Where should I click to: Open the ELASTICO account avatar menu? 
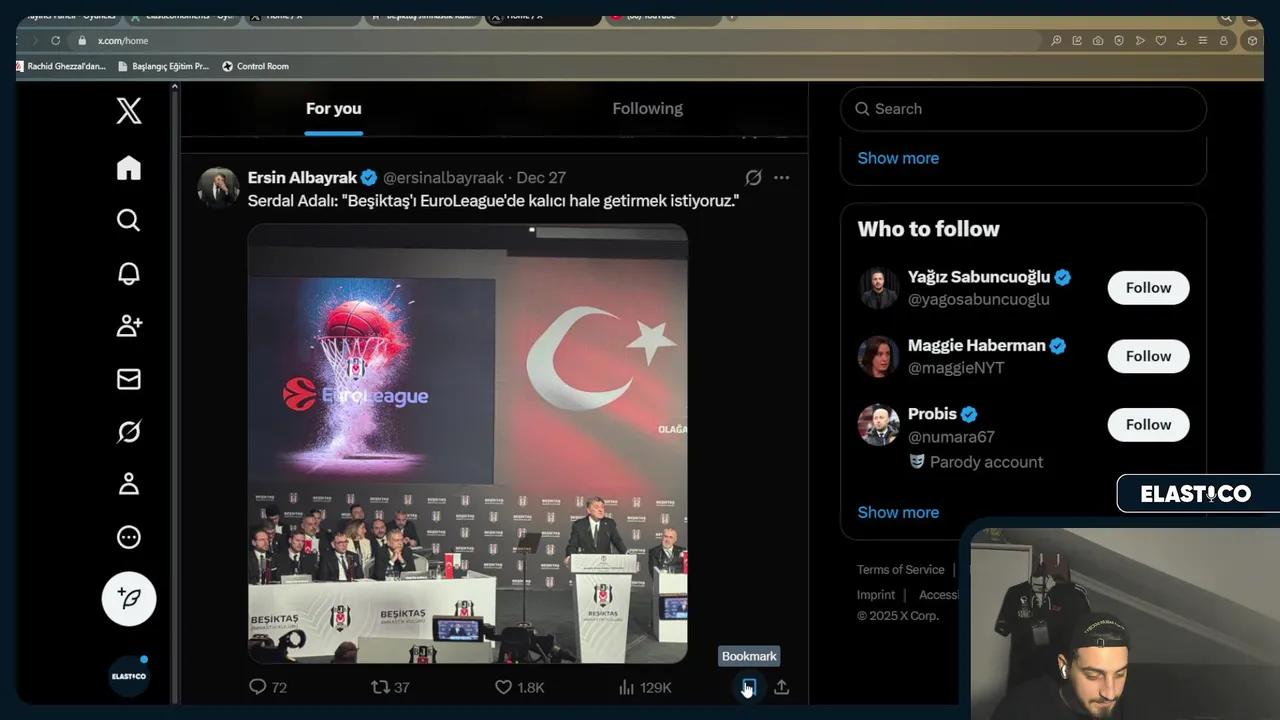[129, 676]
